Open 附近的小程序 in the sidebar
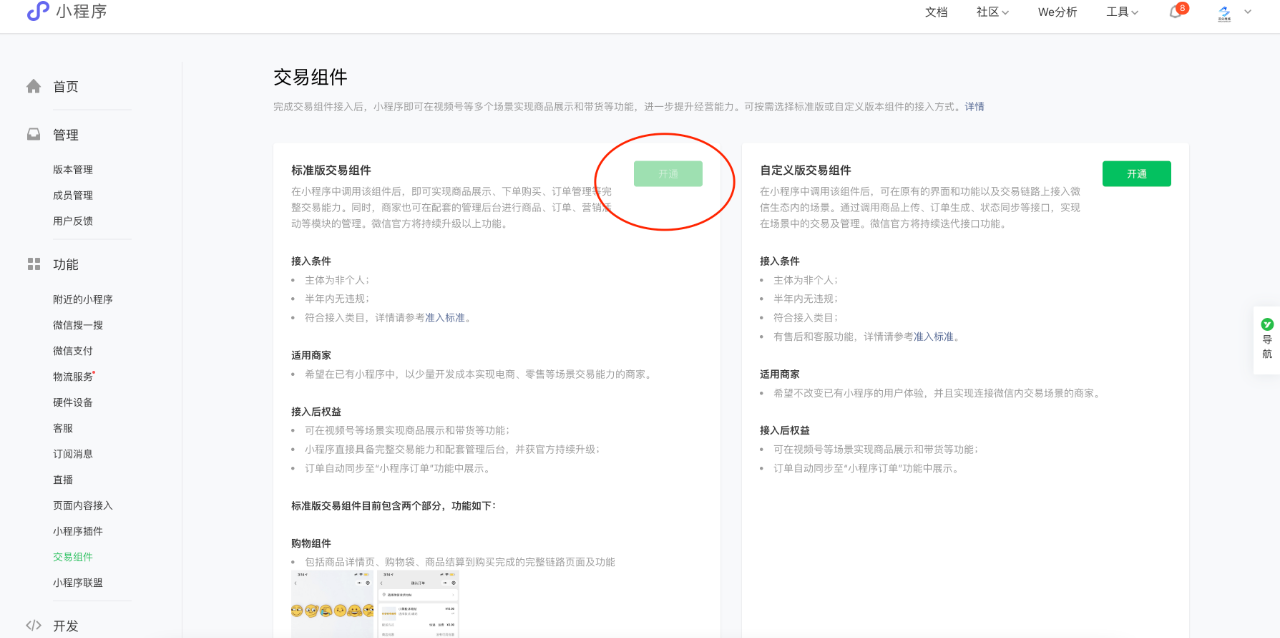Viewport: 1280px width, 638px height. tap(83, 299)
